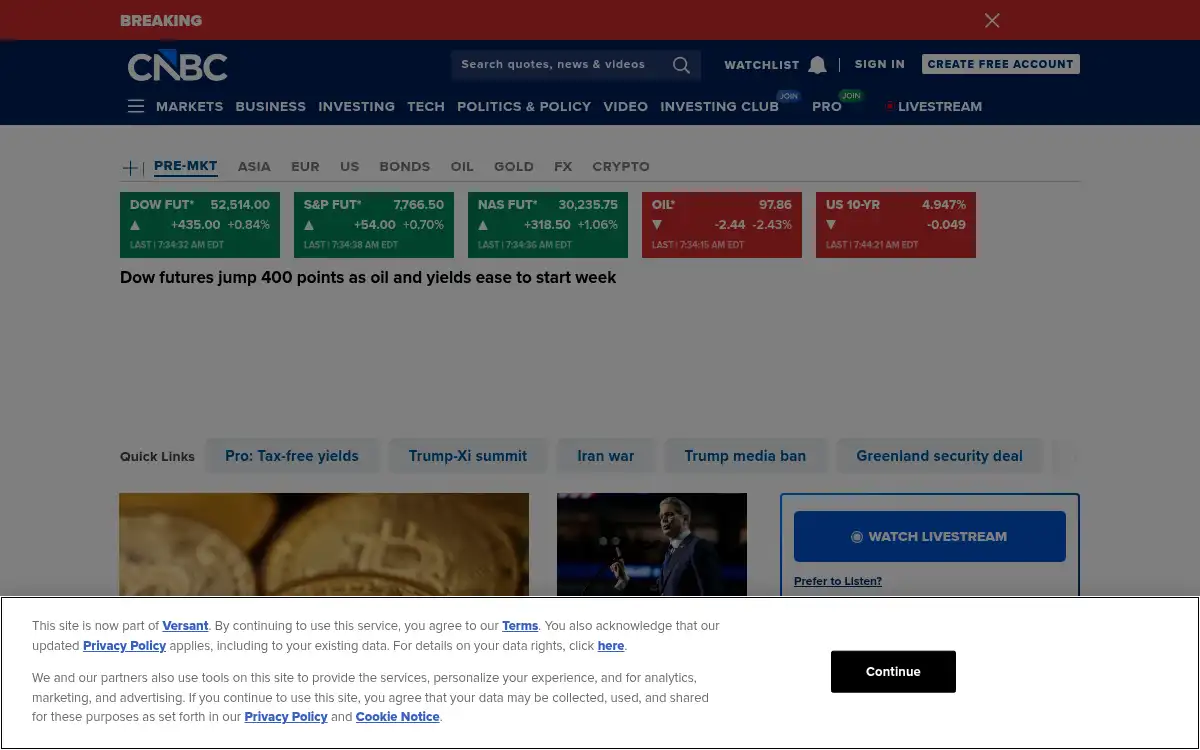The width and height of the screenshot is (1200, 750).
Task: Click Trump-Xi summit quick link
Action: [x=468, y=456]
